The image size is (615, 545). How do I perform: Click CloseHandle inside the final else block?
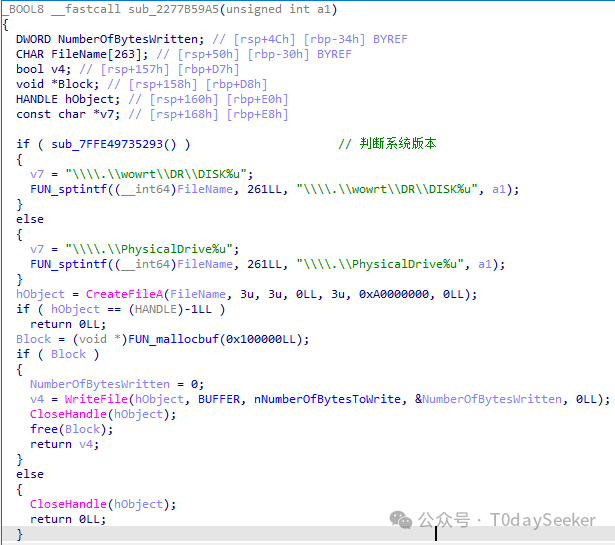68,504
